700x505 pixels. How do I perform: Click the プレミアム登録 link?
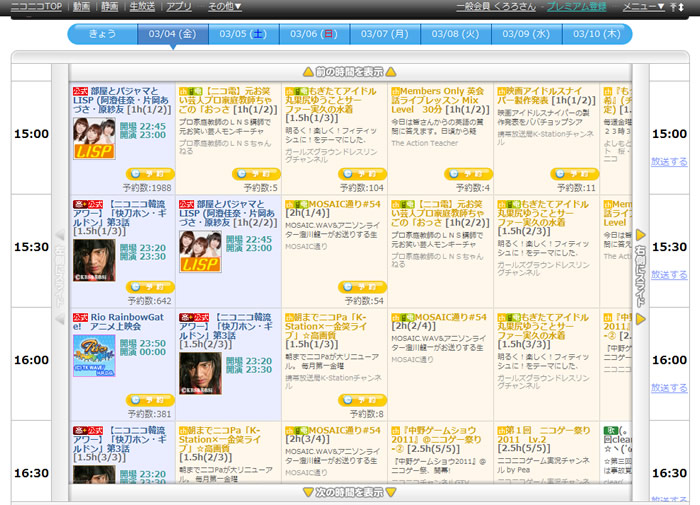[576, 6]
